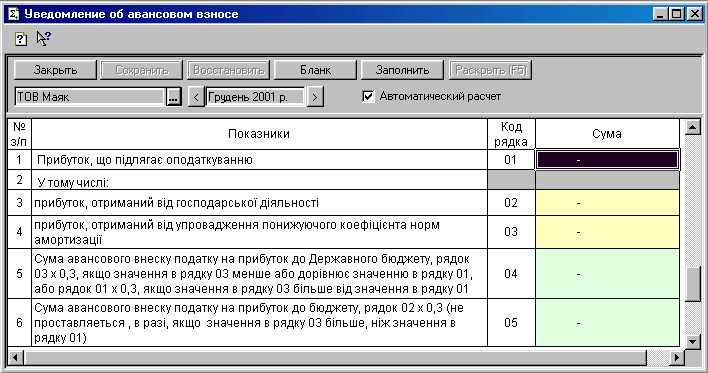Close the window with the X button
Screen dimensions: 708x373
click(x=694, y=14)
